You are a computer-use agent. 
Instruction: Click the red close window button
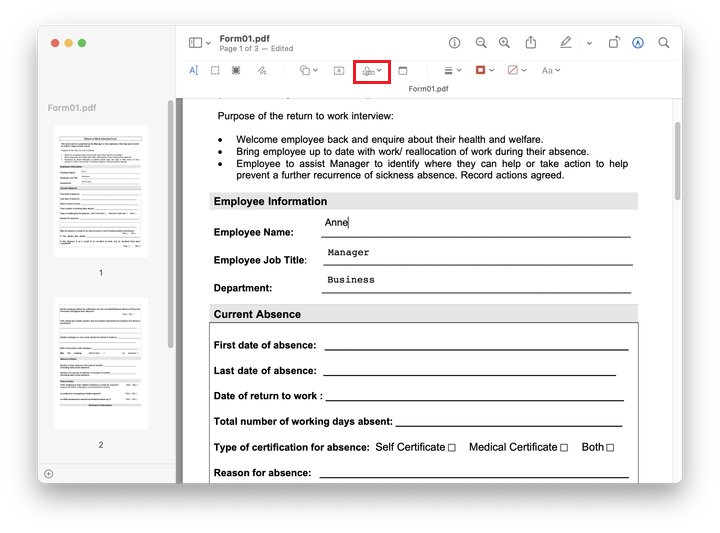point(55,43)
